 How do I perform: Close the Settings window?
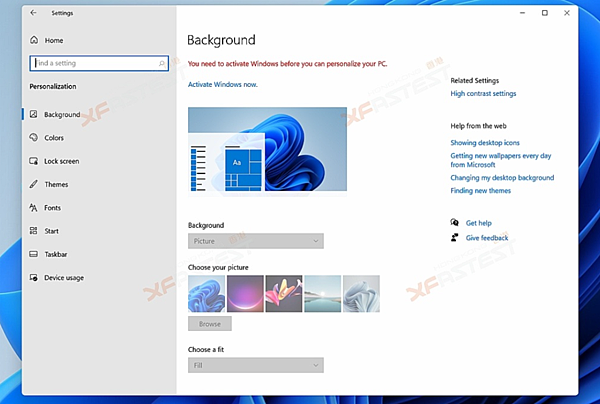(567, 13)
